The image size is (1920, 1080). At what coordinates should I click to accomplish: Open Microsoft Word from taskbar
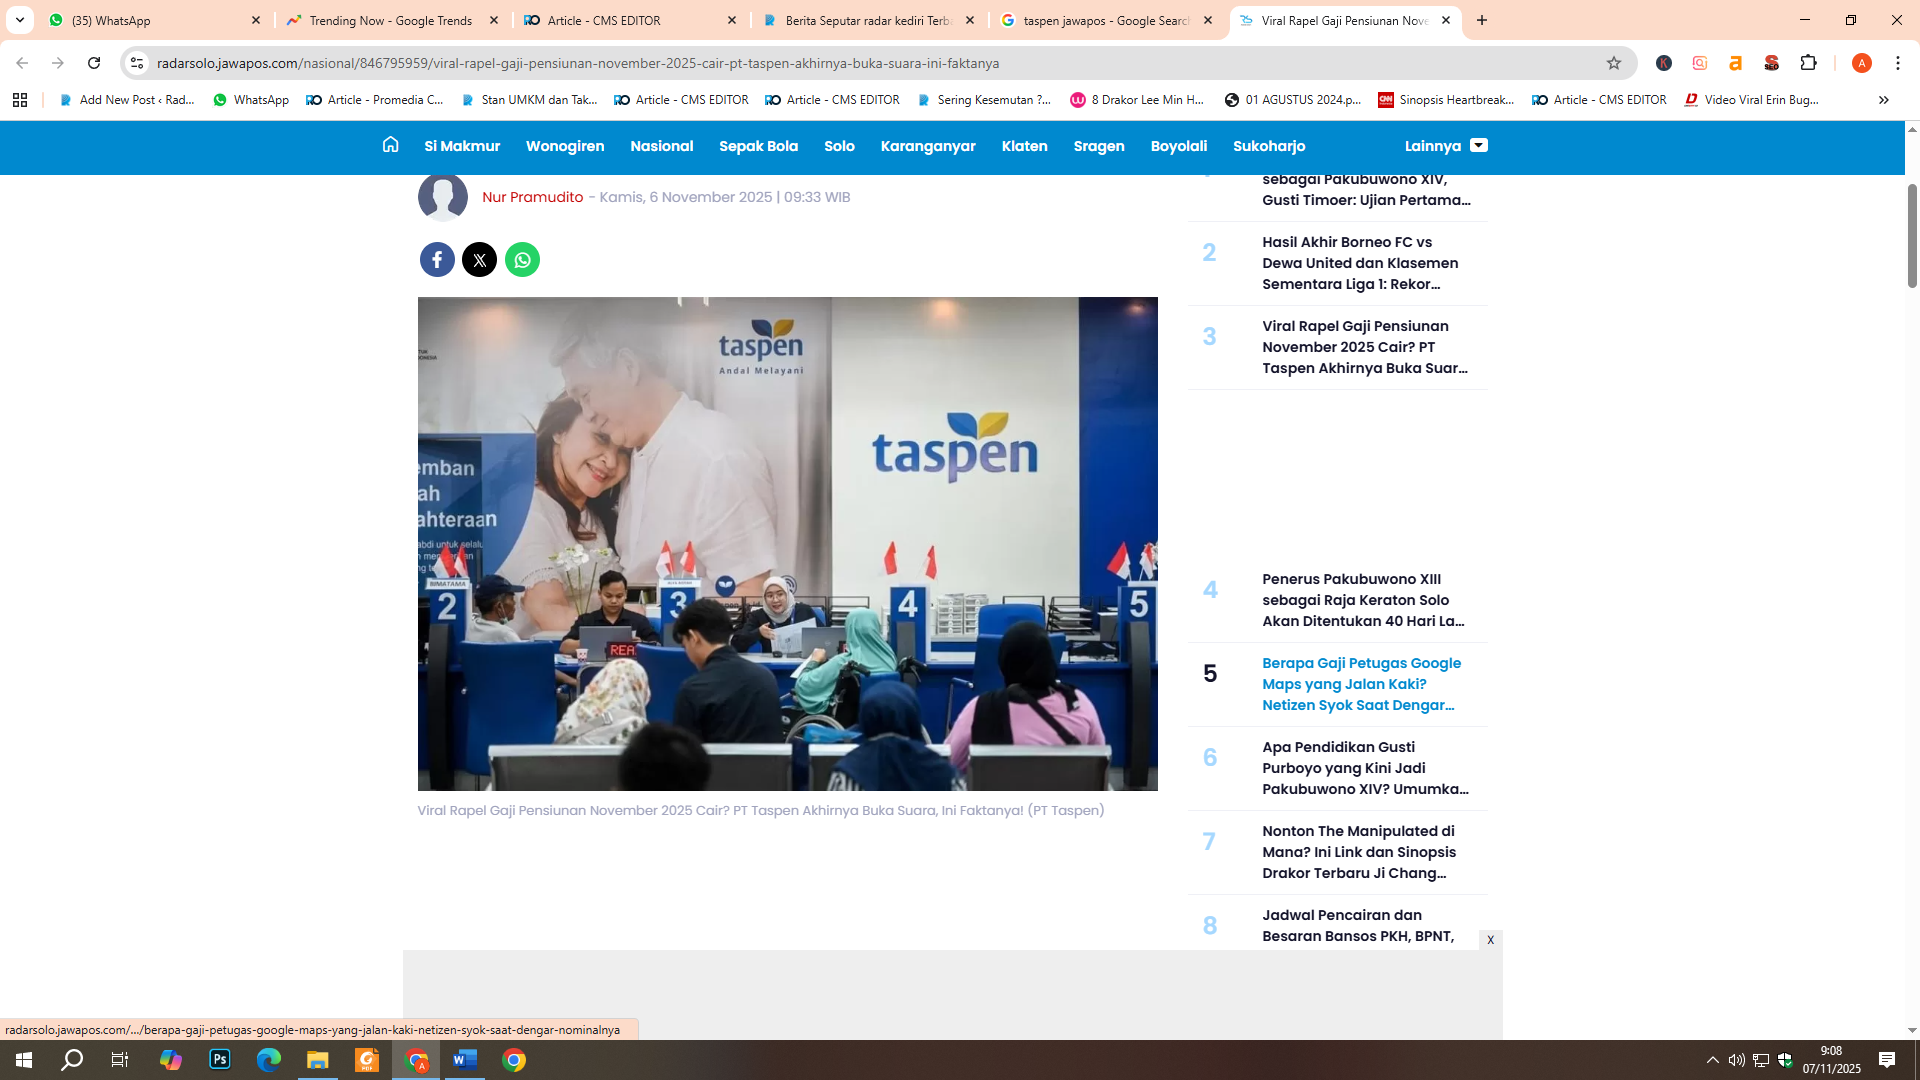tap(465, 1060)
